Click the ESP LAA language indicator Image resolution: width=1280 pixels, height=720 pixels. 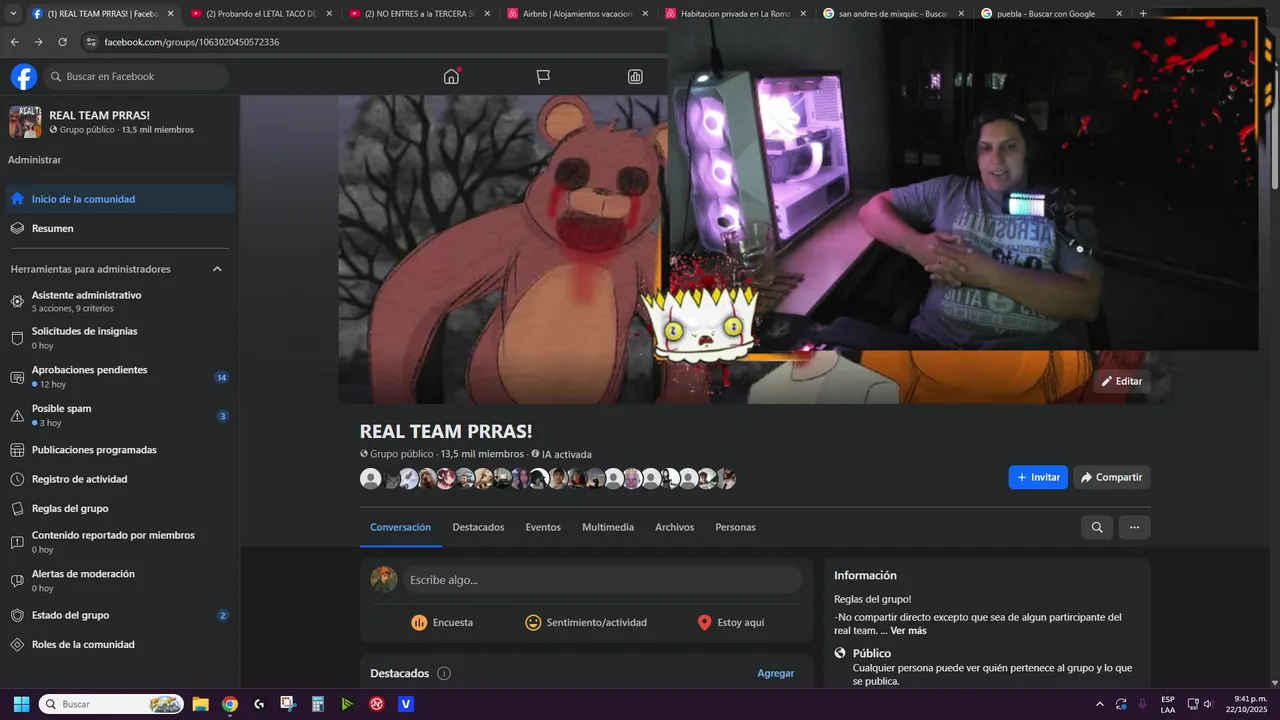point(1168,704)
